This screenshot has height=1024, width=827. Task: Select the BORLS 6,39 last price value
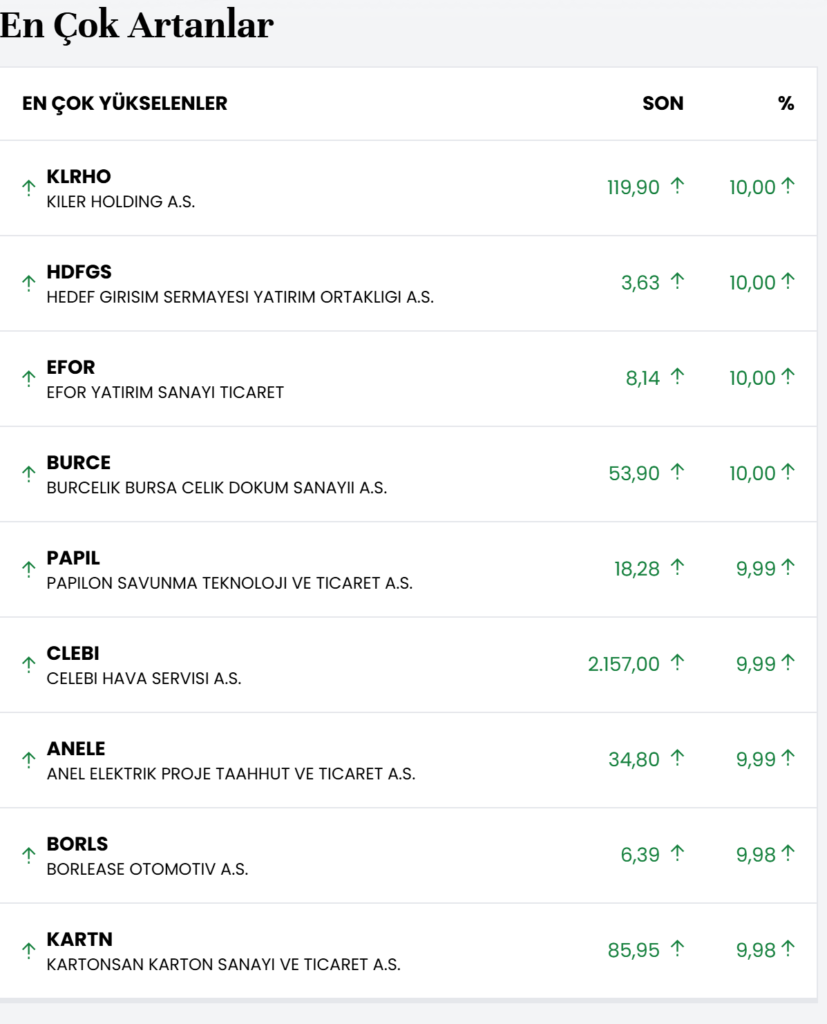point(640,854)
